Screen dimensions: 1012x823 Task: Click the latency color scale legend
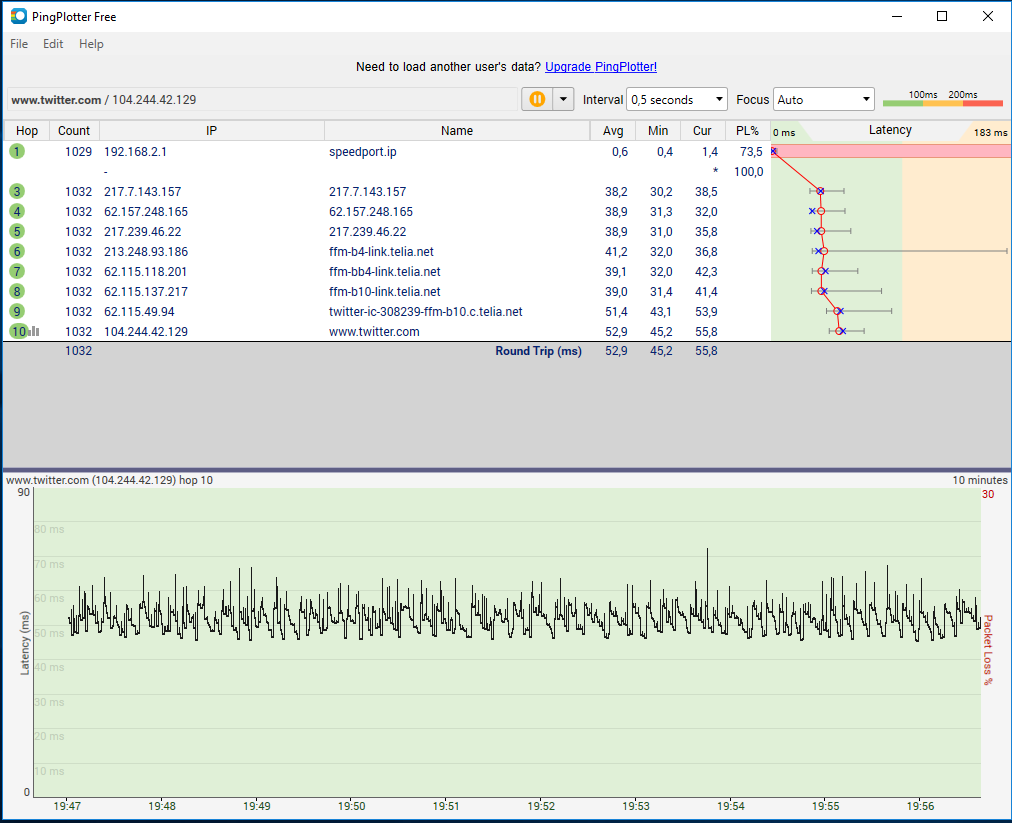tap(943, 98)
